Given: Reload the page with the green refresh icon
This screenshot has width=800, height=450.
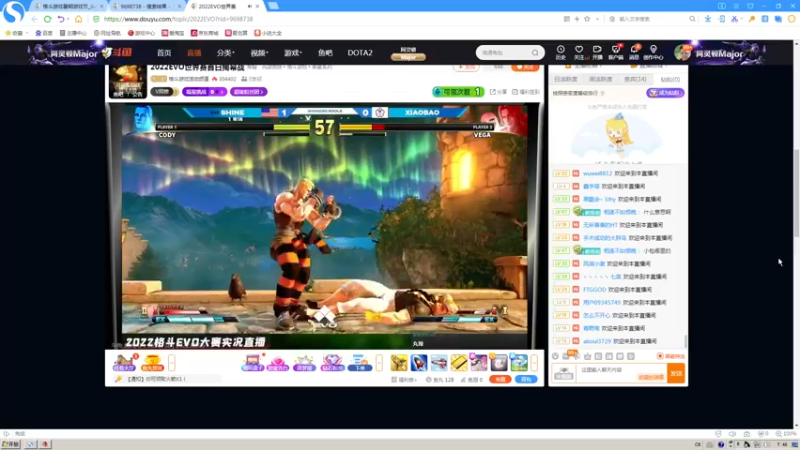Looking at the screenshot, I should click(47, 19).
